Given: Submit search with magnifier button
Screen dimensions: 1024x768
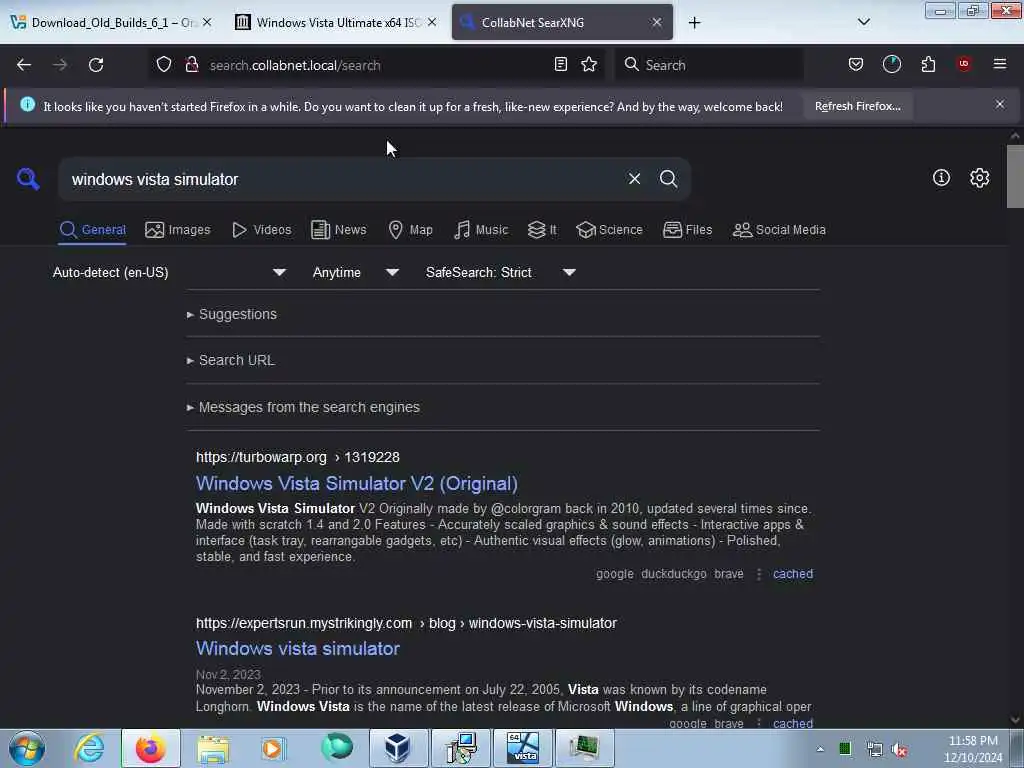Looking at the screenshot, I should tap(668, 179).
